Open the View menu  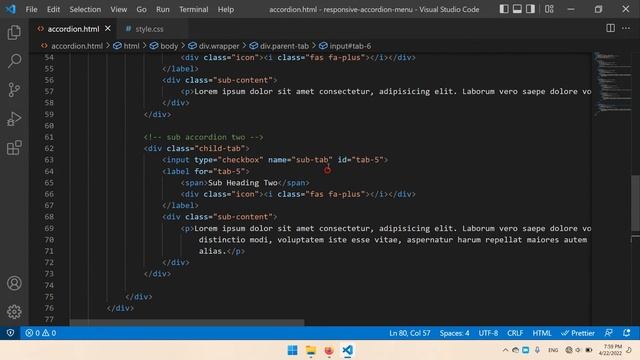pyautogui.click(x=118, y=9)
